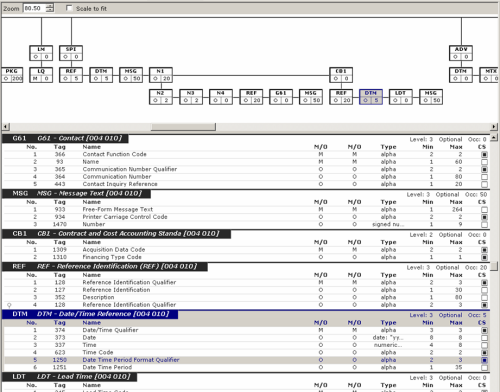Click the marker icon beside REF row 4
The image size is (500, 392).
[9, 305]
